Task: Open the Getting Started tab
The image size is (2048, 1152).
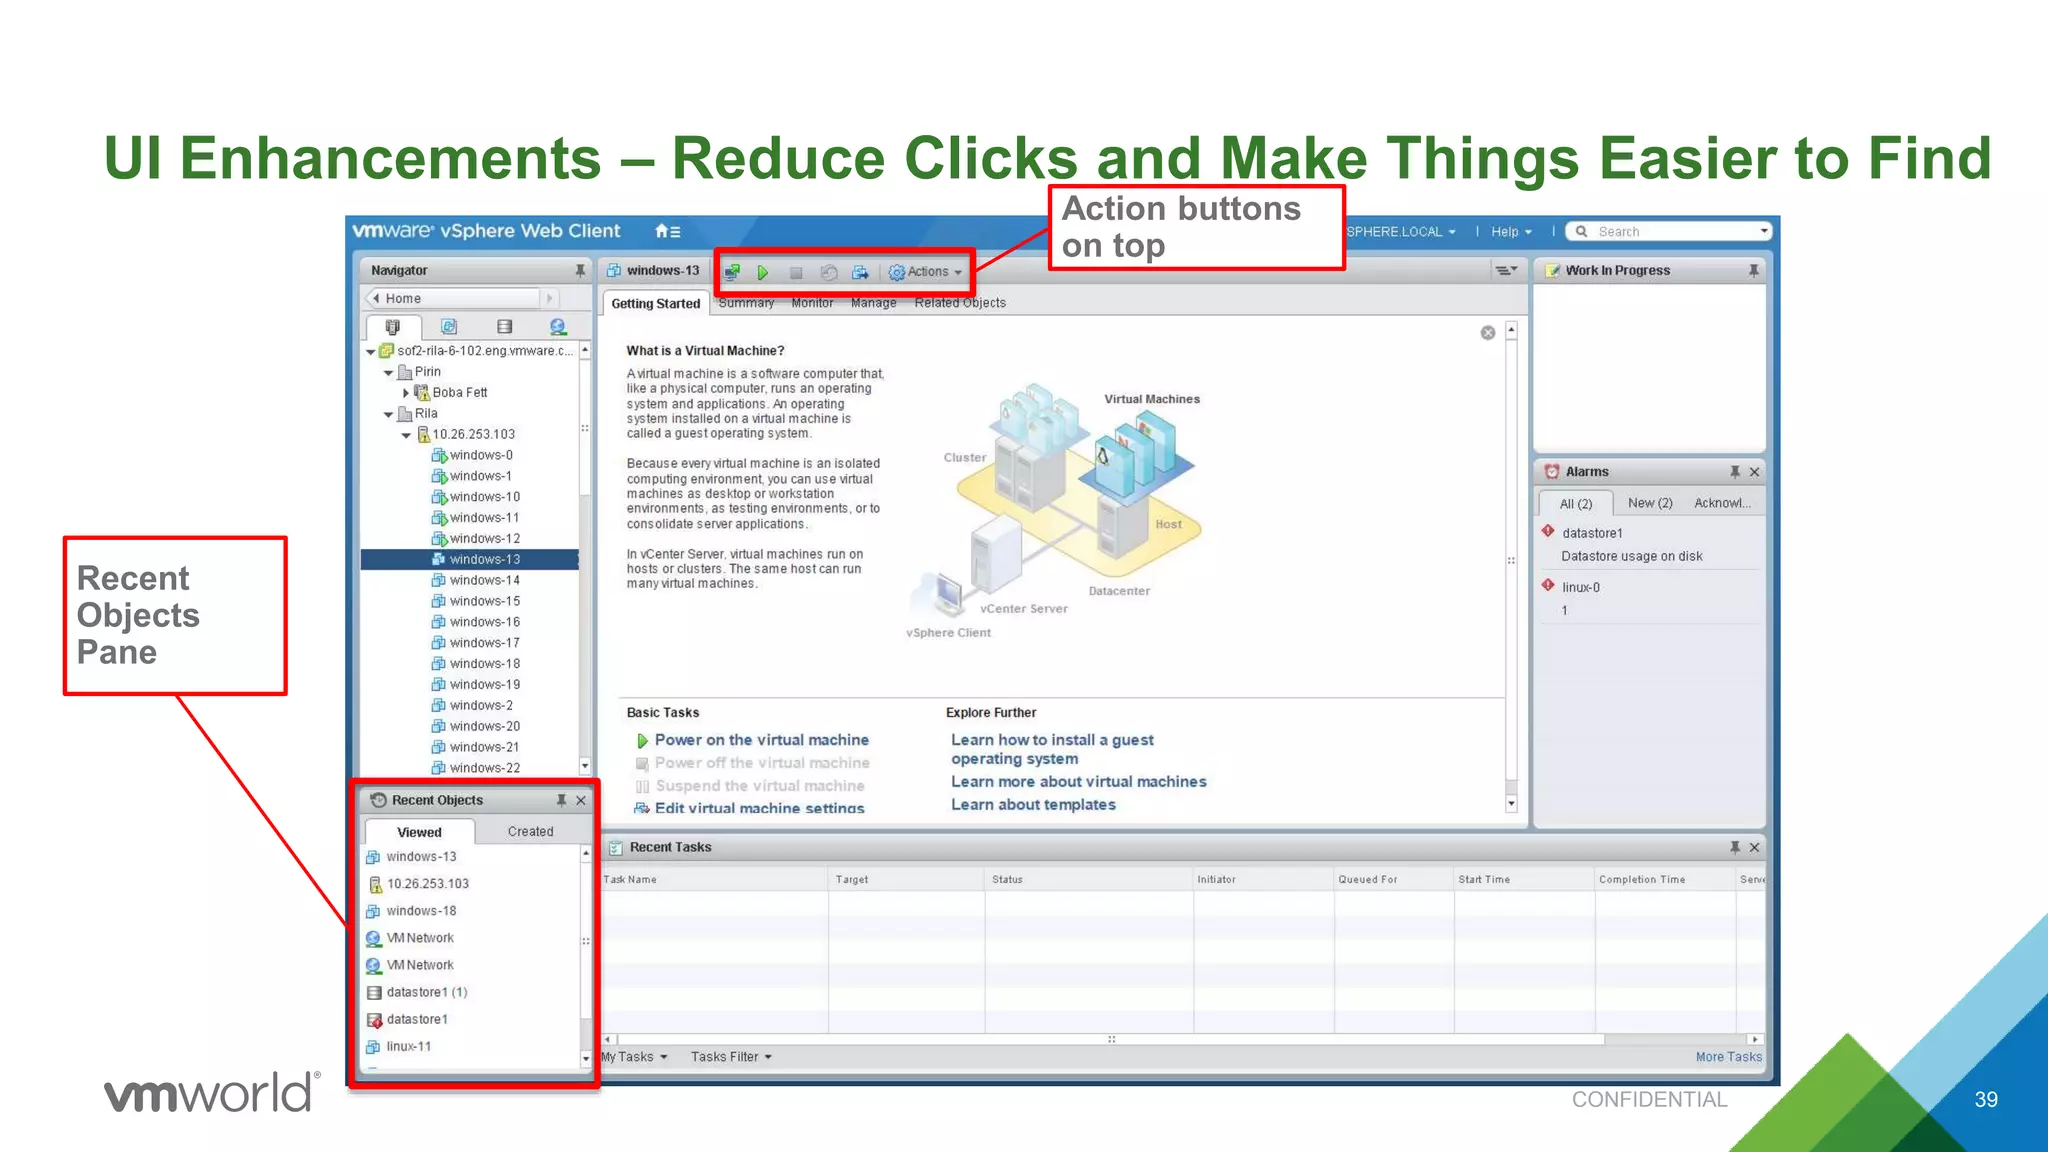Action: pyautogui.click(x=656, y=304)
